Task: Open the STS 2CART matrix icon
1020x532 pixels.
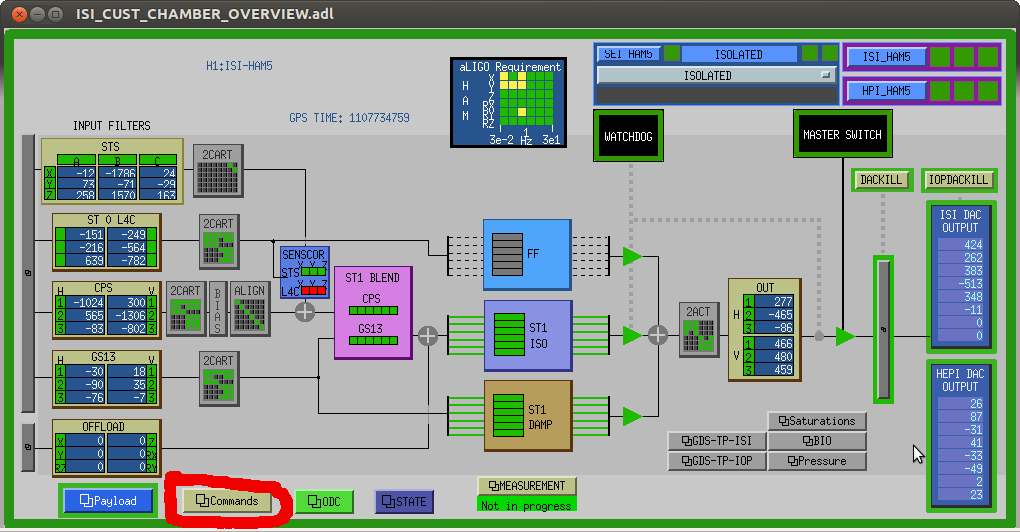Action: [219, 170]
